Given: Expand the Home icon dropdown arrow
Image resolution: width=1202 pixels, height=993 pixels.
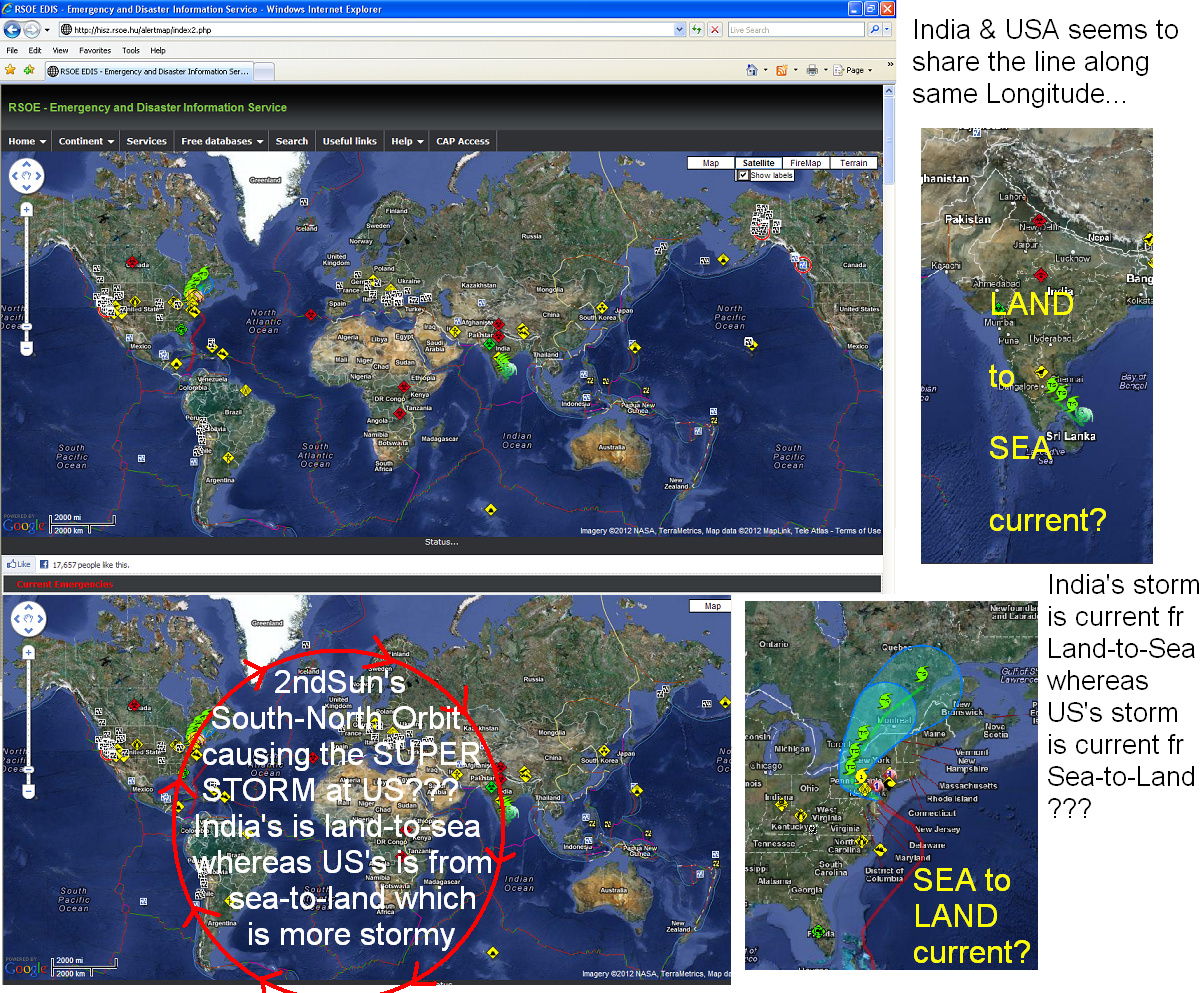Looking at the screenshot, I should 765,70.
